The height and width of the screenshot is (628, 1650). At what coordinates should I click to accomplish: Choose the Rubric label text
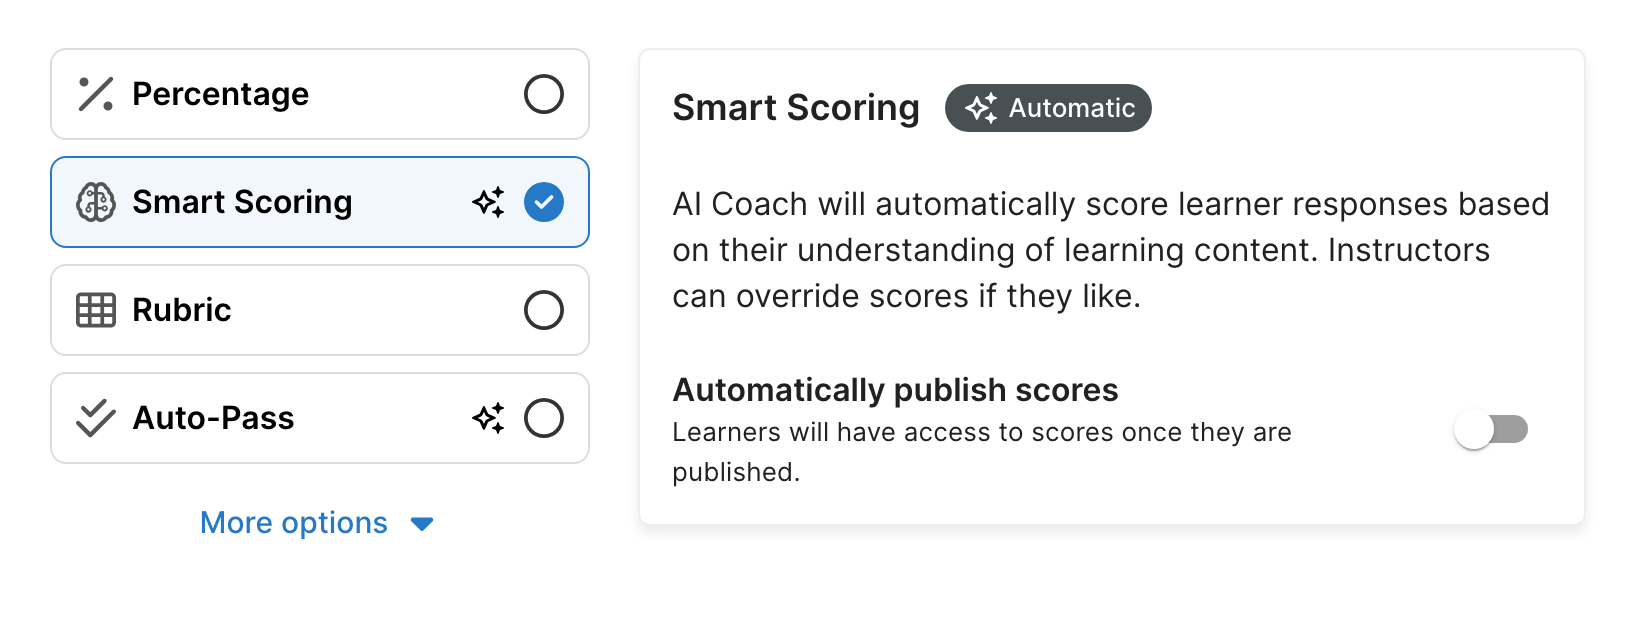[x=182, y=310]
